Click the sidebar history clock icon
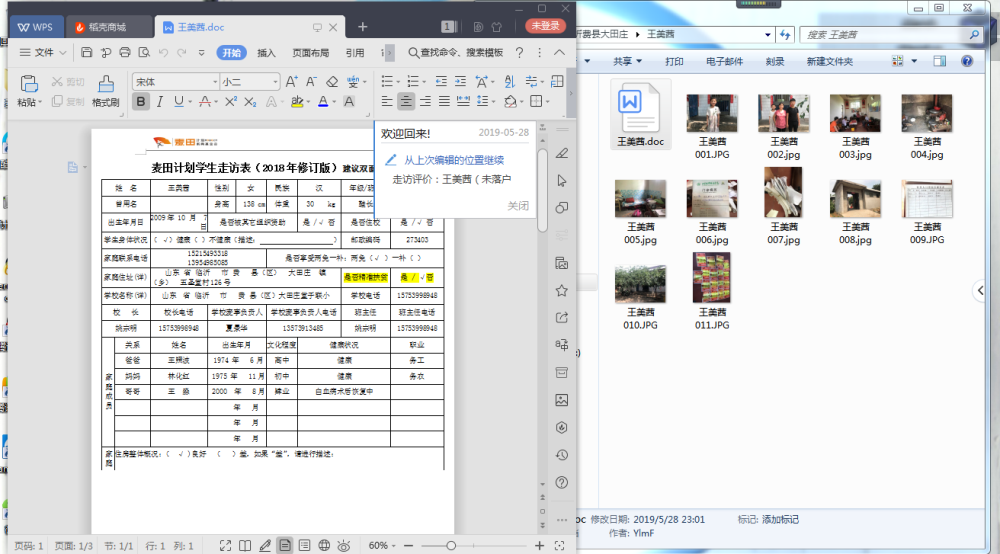 [562, 455]
